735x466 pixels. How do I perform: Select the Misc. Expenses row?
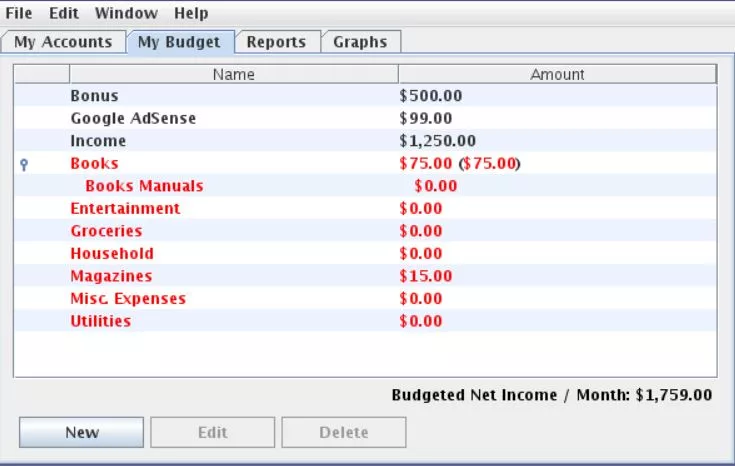tap(366, 298)
